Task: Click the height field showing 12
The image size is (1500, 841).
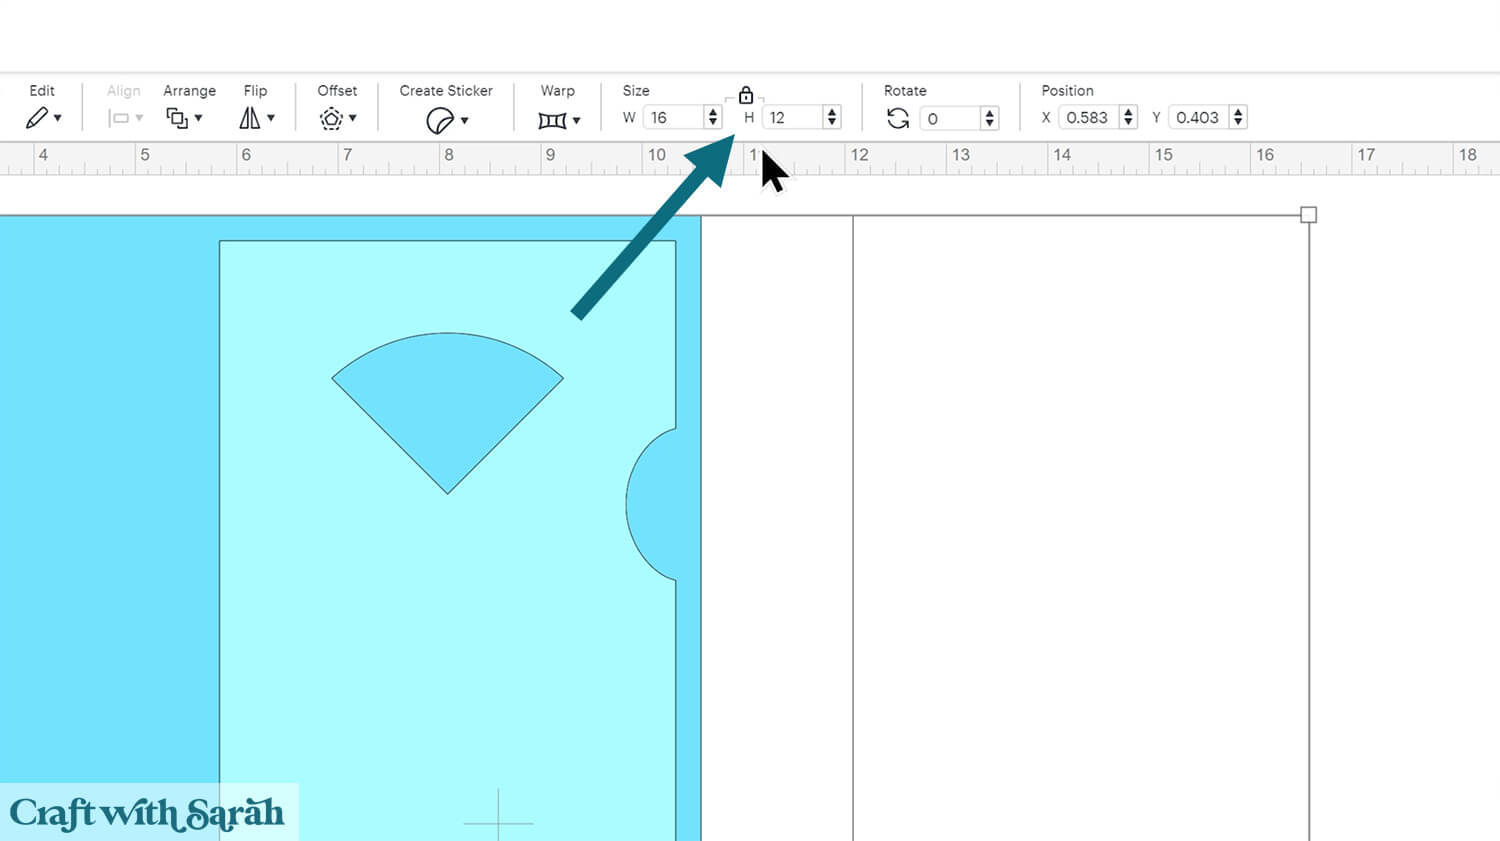Action: point(793,117)
